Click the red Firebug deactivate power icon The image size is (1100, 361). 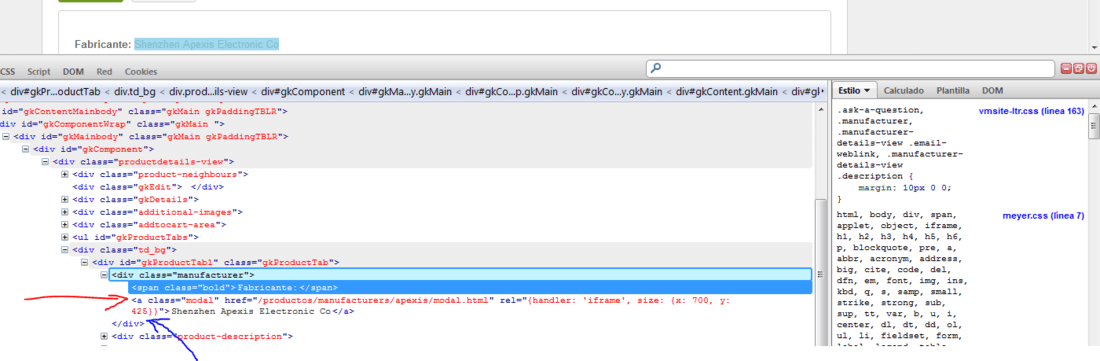1092,69
